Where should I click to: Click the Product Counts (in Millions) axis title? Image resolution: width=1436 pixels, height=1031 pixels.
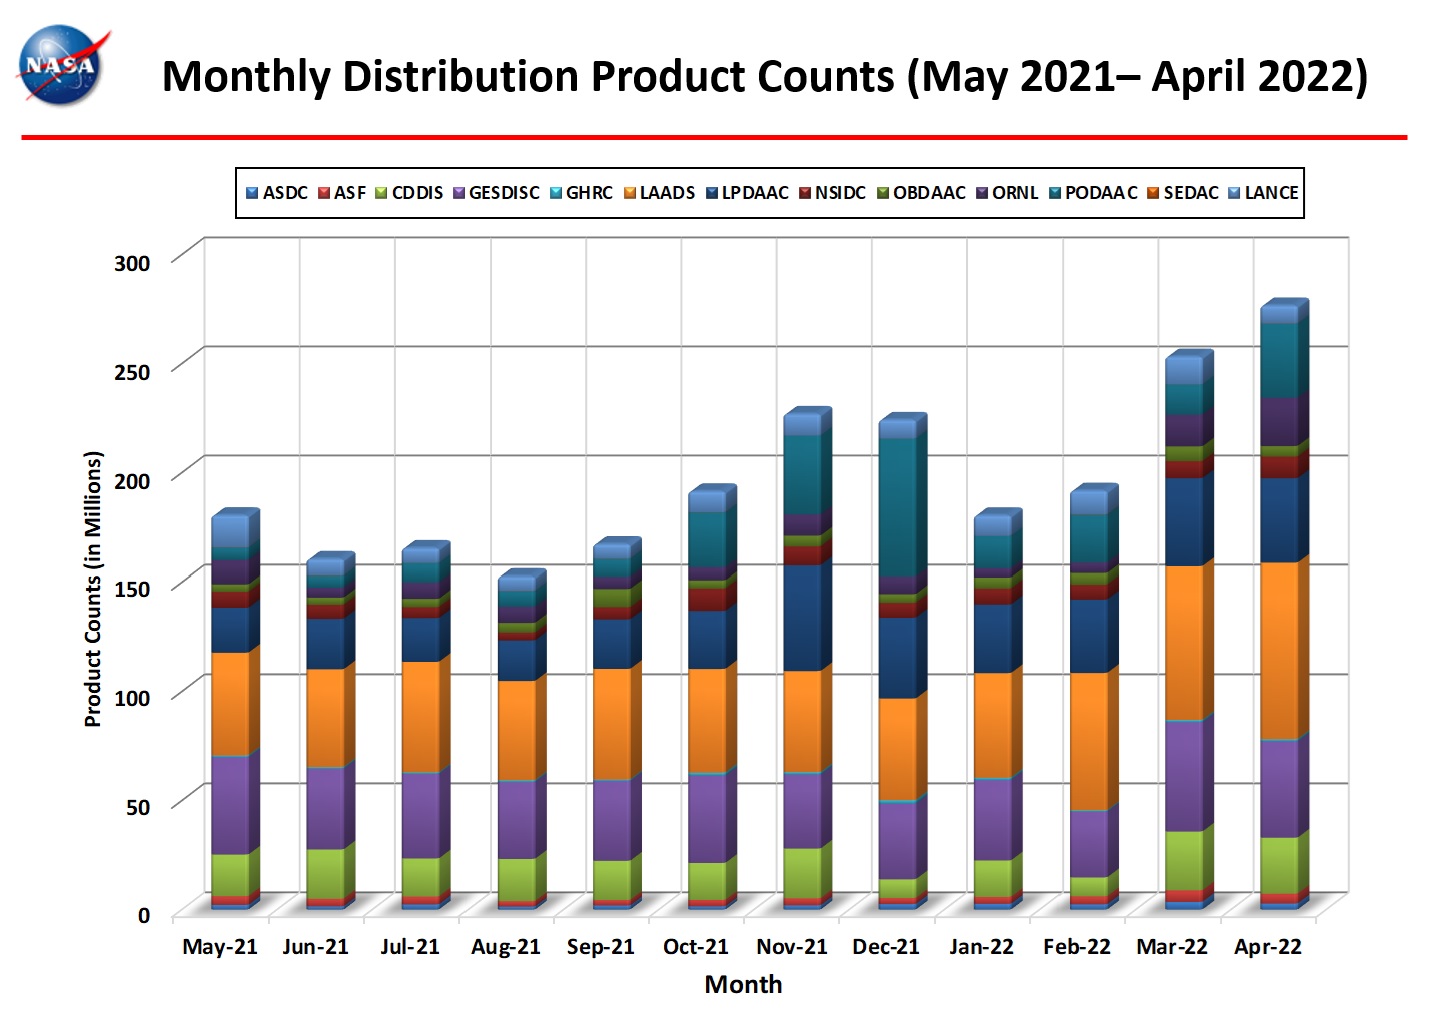pos(93,589)
